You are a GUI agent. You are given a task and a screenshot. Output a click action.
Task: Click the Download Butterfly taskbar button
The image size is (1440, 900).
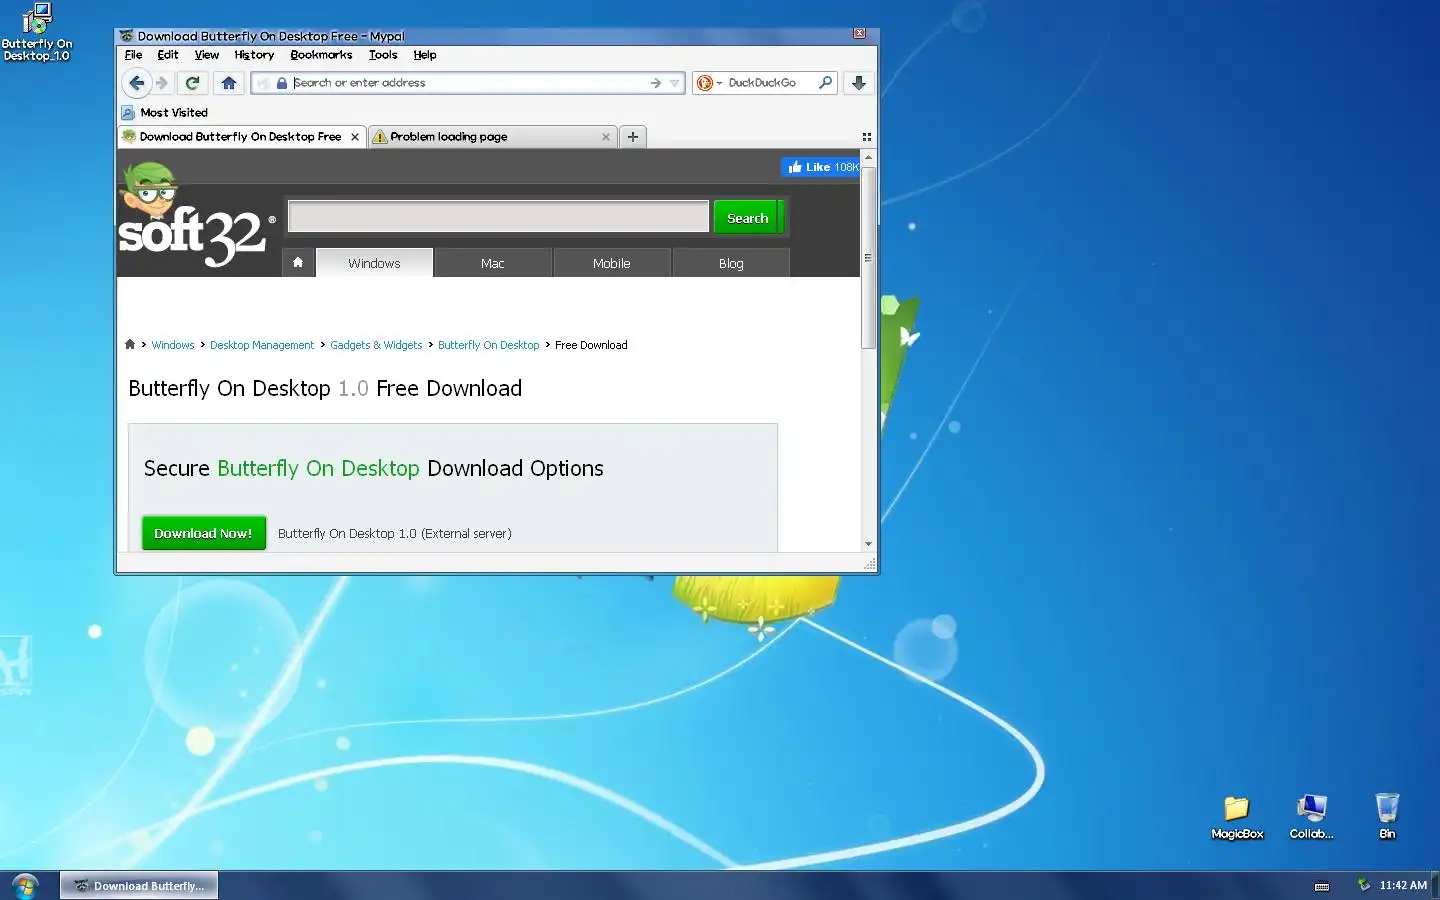pyautogui.click(x=139, y=885)
